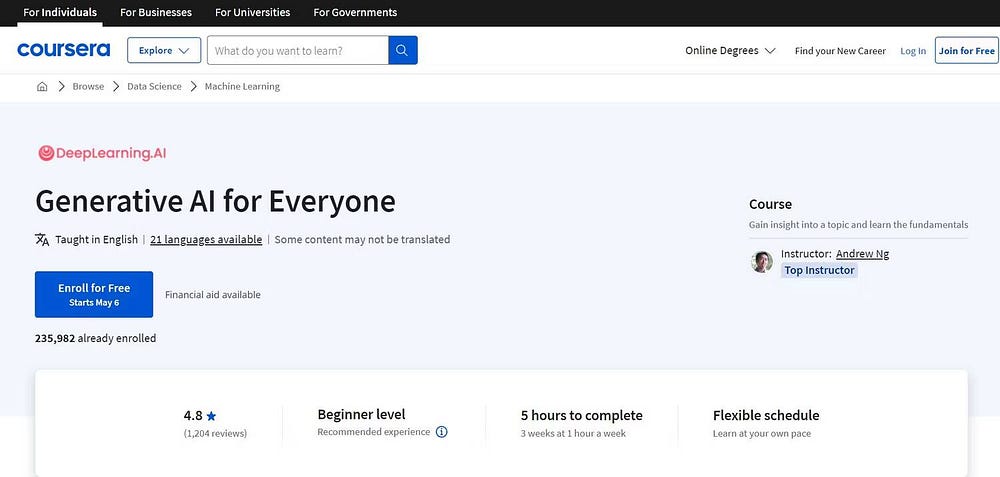1000x477 pixels.
Task: Click 'Taught in English' text
Action: click(96, 240)
